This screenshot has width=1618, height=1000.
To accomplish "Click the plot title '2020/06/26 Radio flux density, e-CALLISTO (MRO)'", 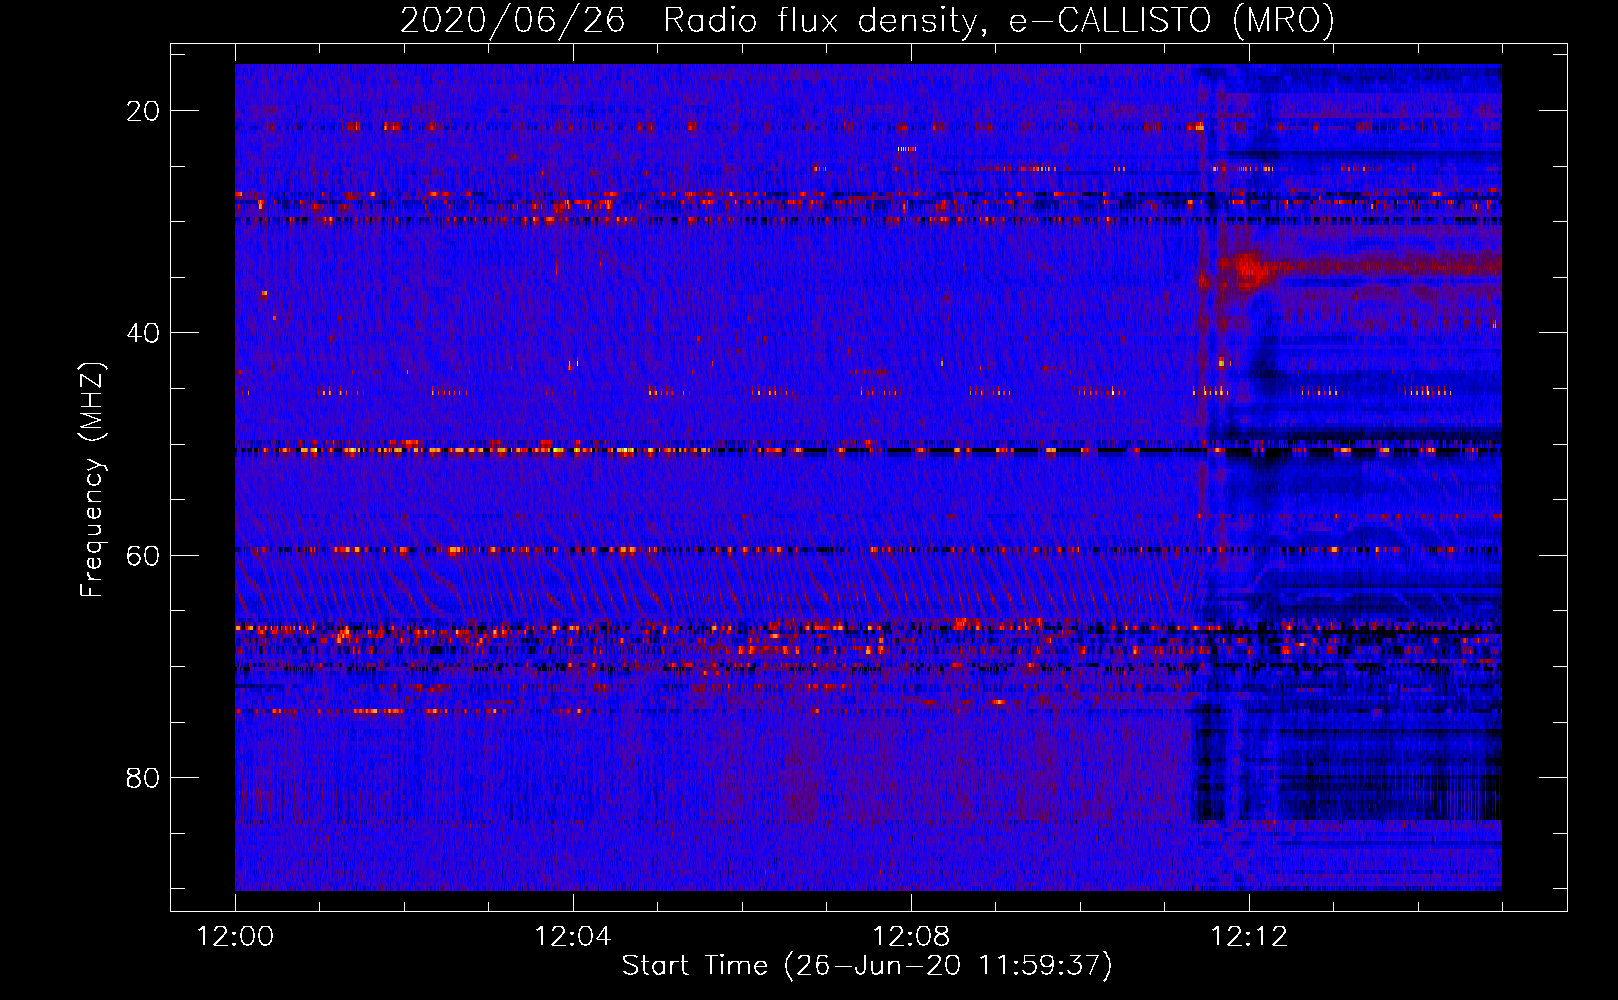I will point(867,20).
